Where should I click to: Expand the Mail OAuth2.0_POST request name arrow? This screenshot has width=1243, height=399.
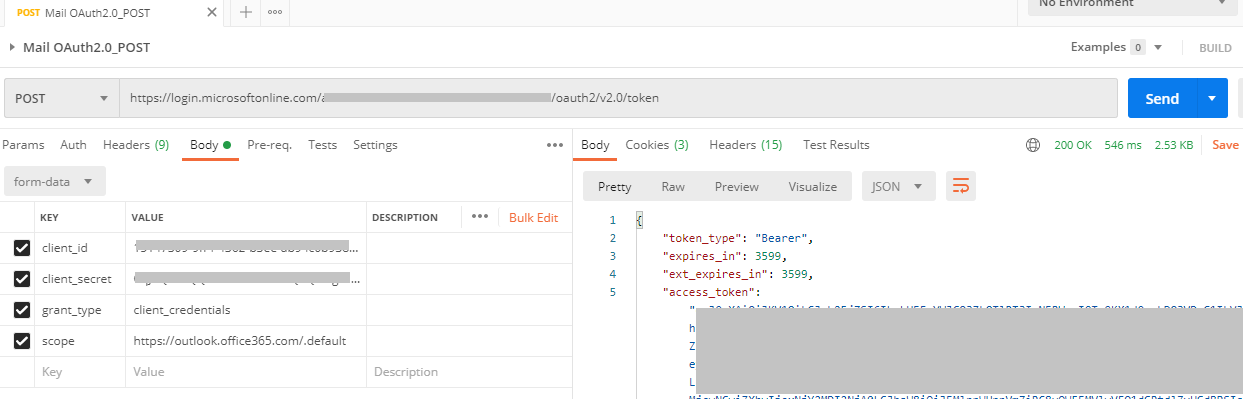pos(12,47)
